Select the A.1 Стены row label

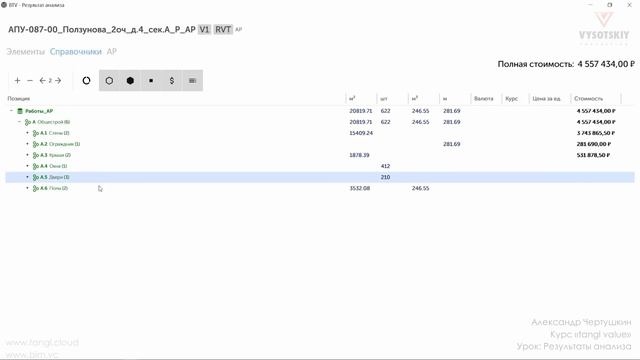pyautogui.click(x=55, y=133)
